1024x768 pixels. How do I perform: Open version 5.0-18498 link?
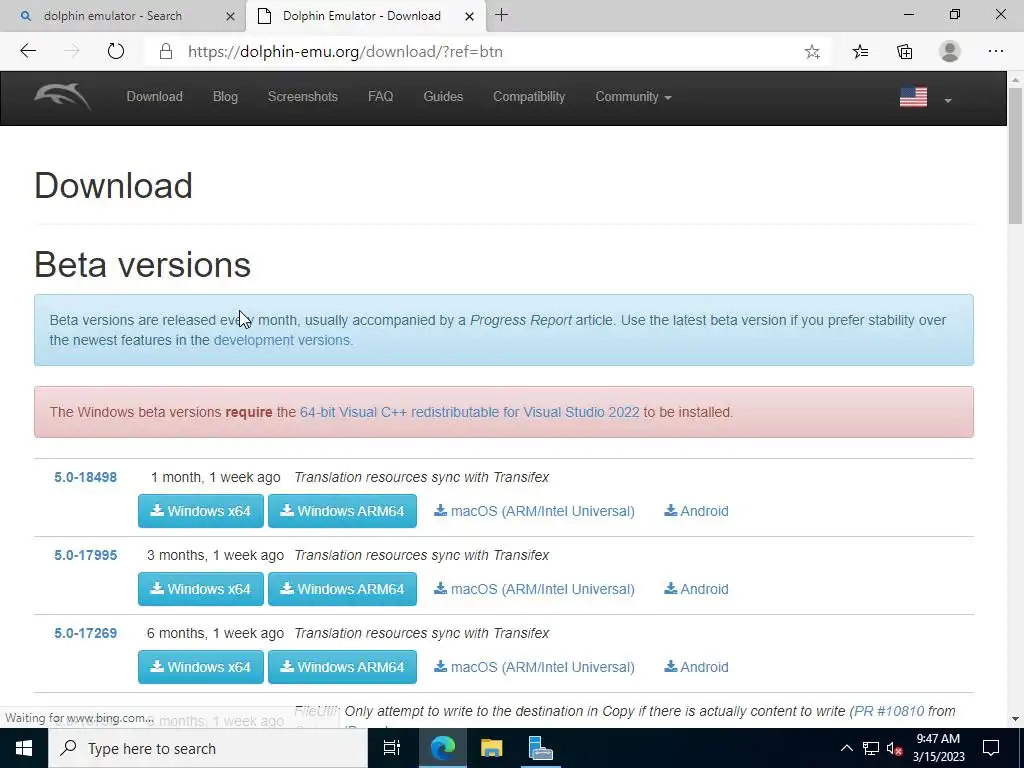point(86,477)
